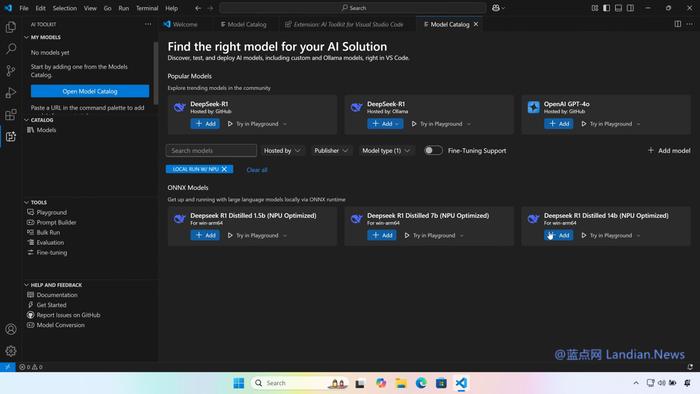Viewport: 700px width, 394px height.
Task: Open Windows Start menu
Action: [x=239, y=383]
